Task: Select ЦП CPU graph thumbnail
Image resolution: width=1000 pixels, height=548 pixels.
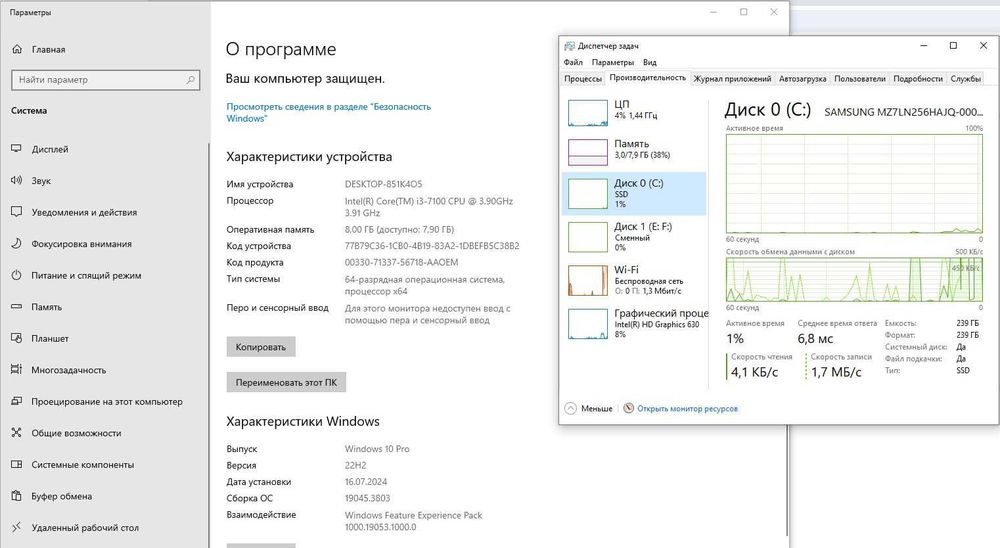Action: (x=587, y=113)
